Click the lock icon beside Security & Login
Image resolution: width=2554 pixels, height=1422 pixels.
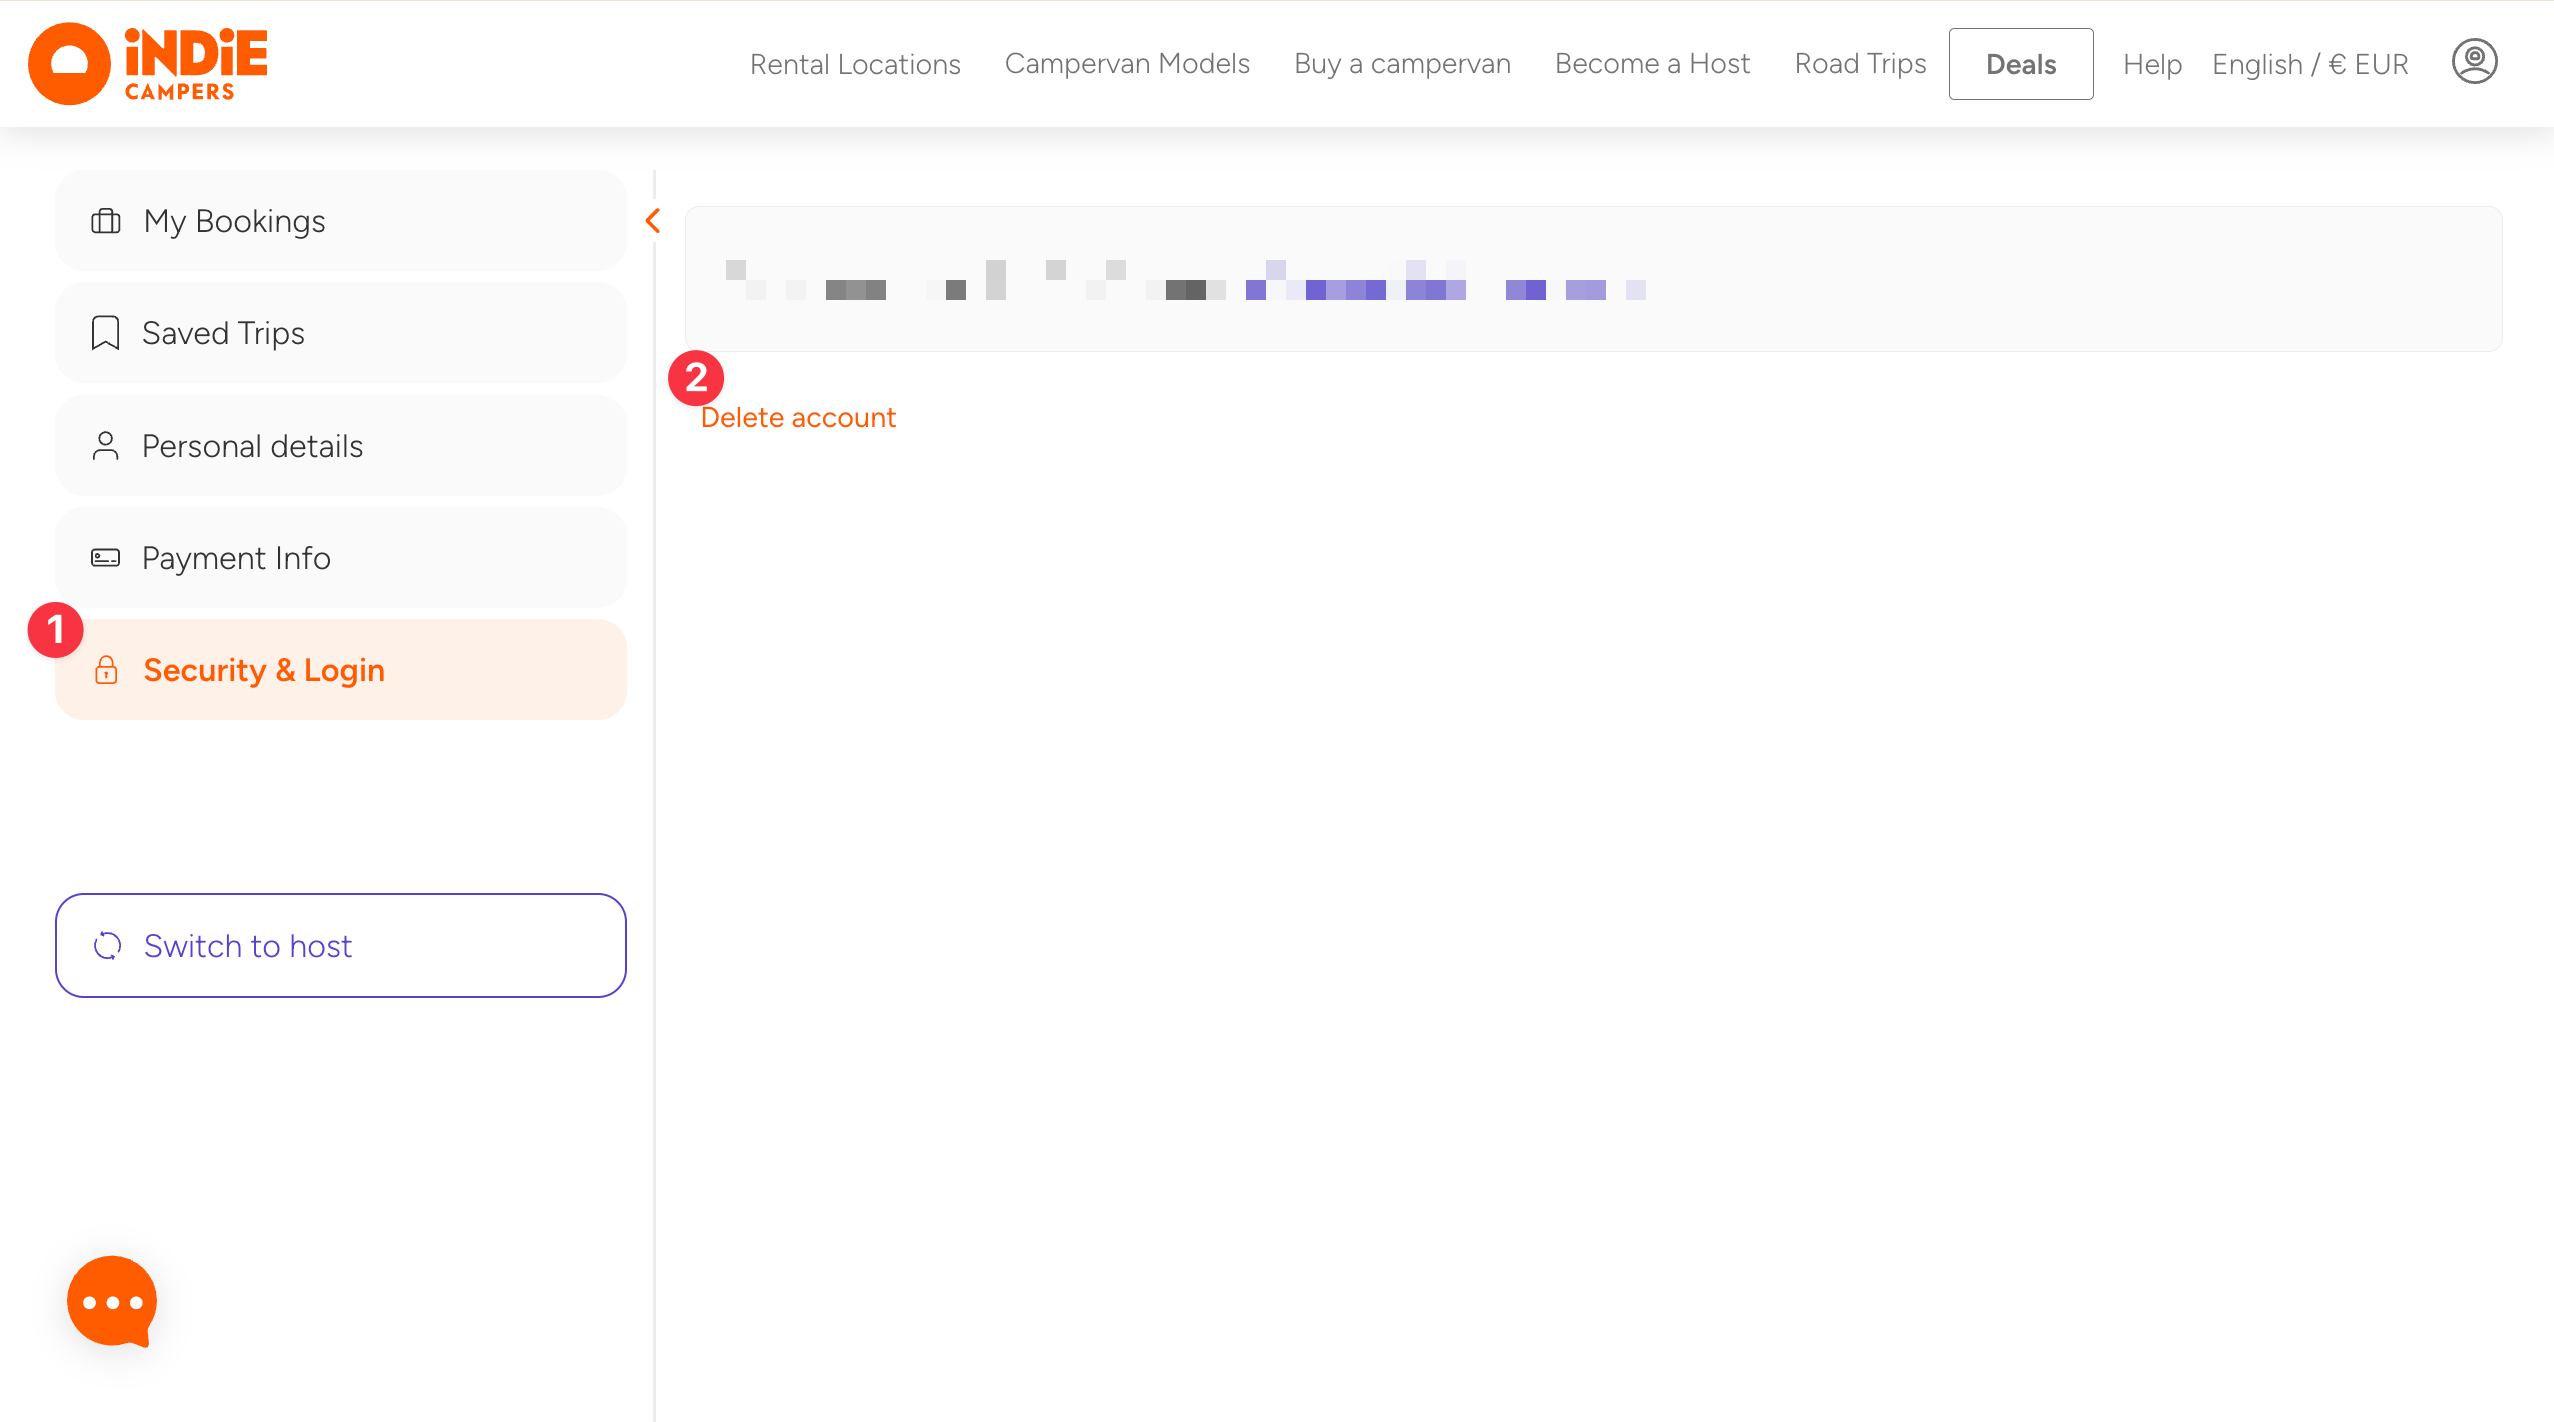pyautogui.click(x=106, y=670)
